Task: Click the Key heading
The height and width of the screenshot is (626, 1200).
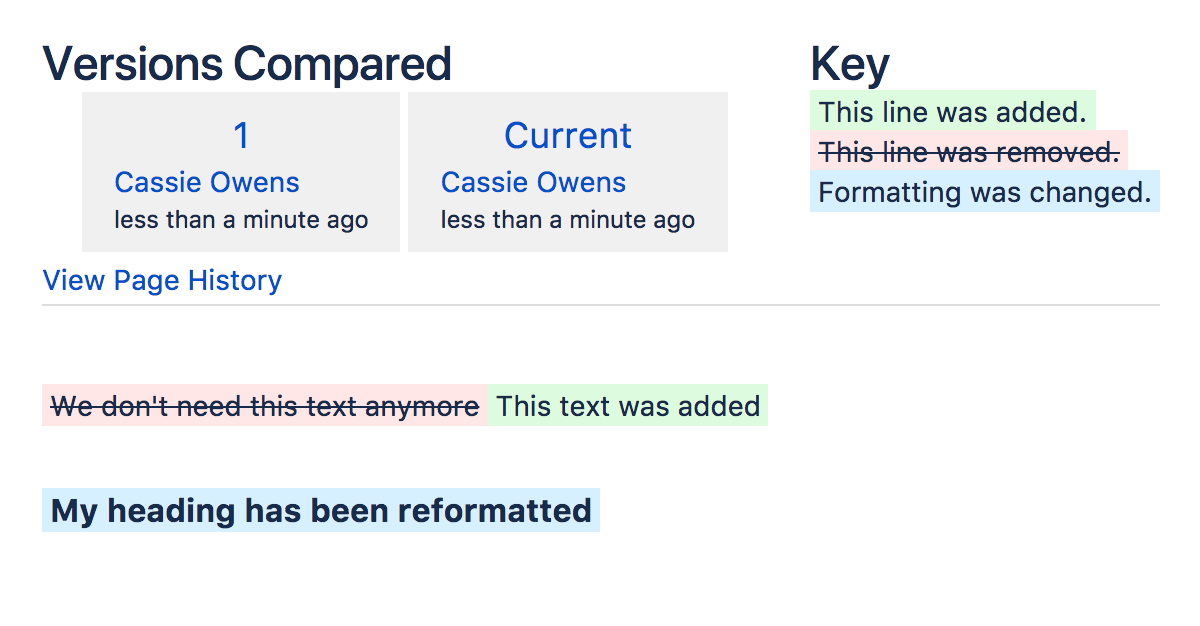Action: coord(849,64)
